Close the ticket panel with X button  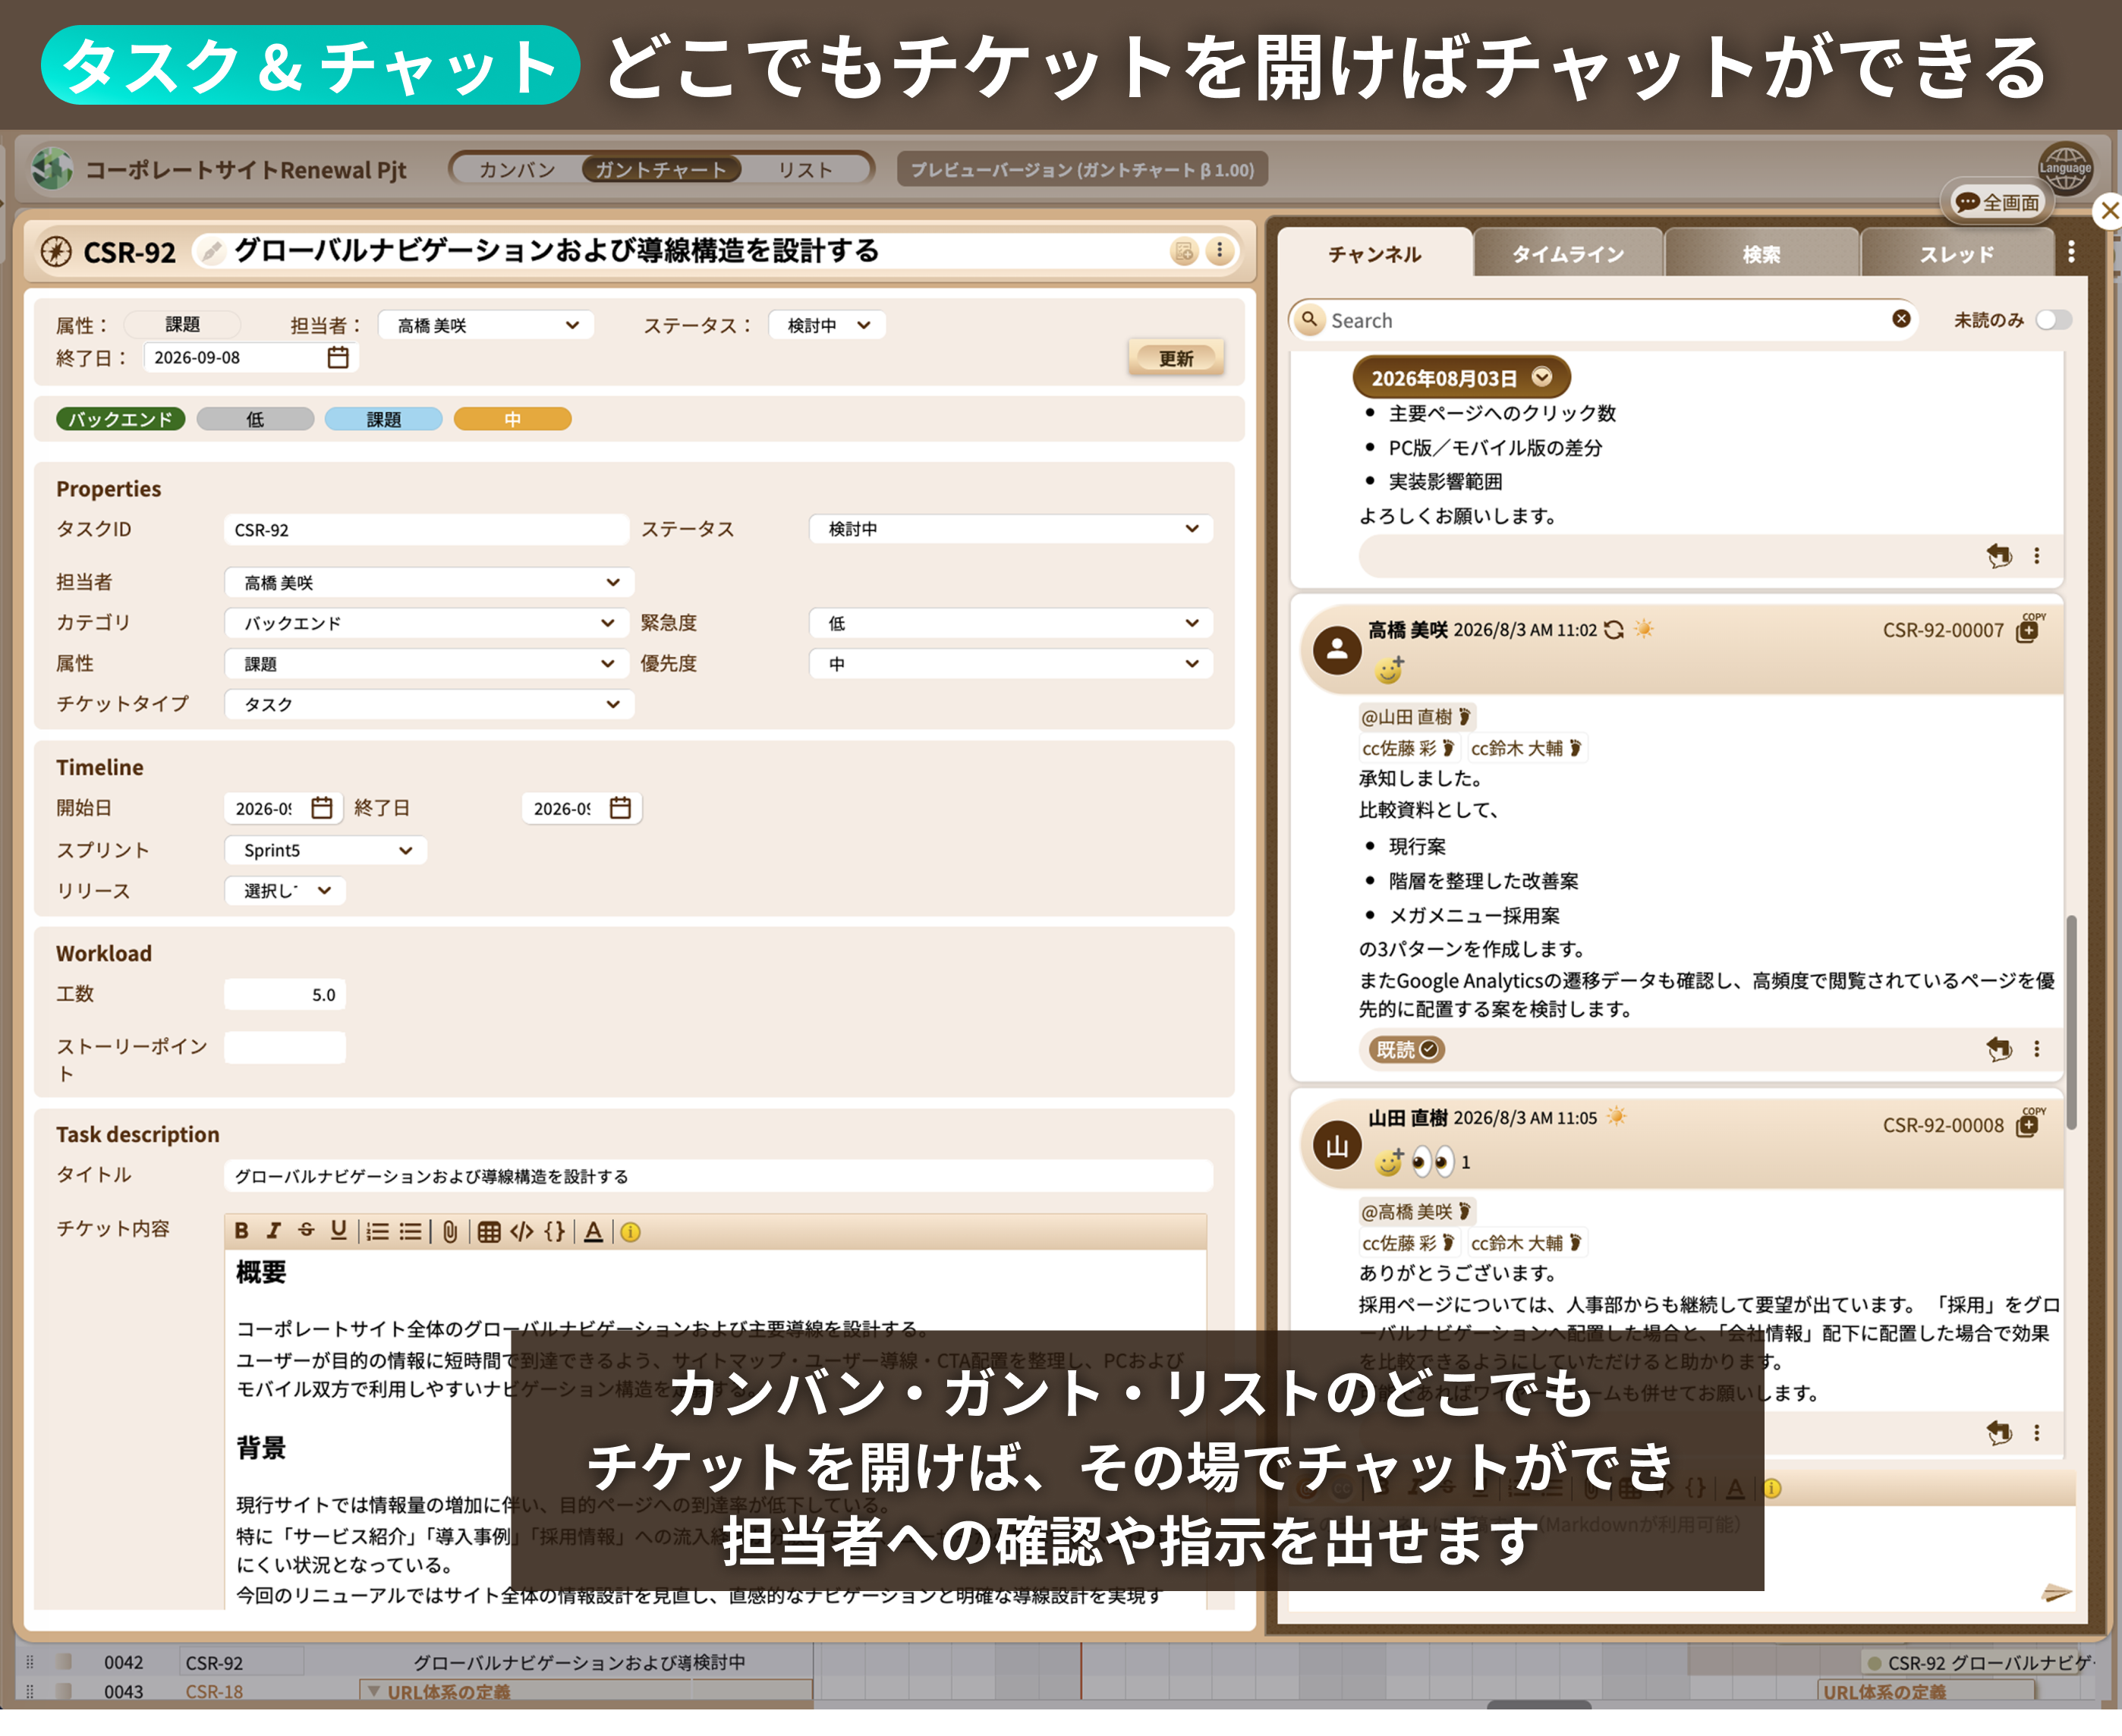2108,210
